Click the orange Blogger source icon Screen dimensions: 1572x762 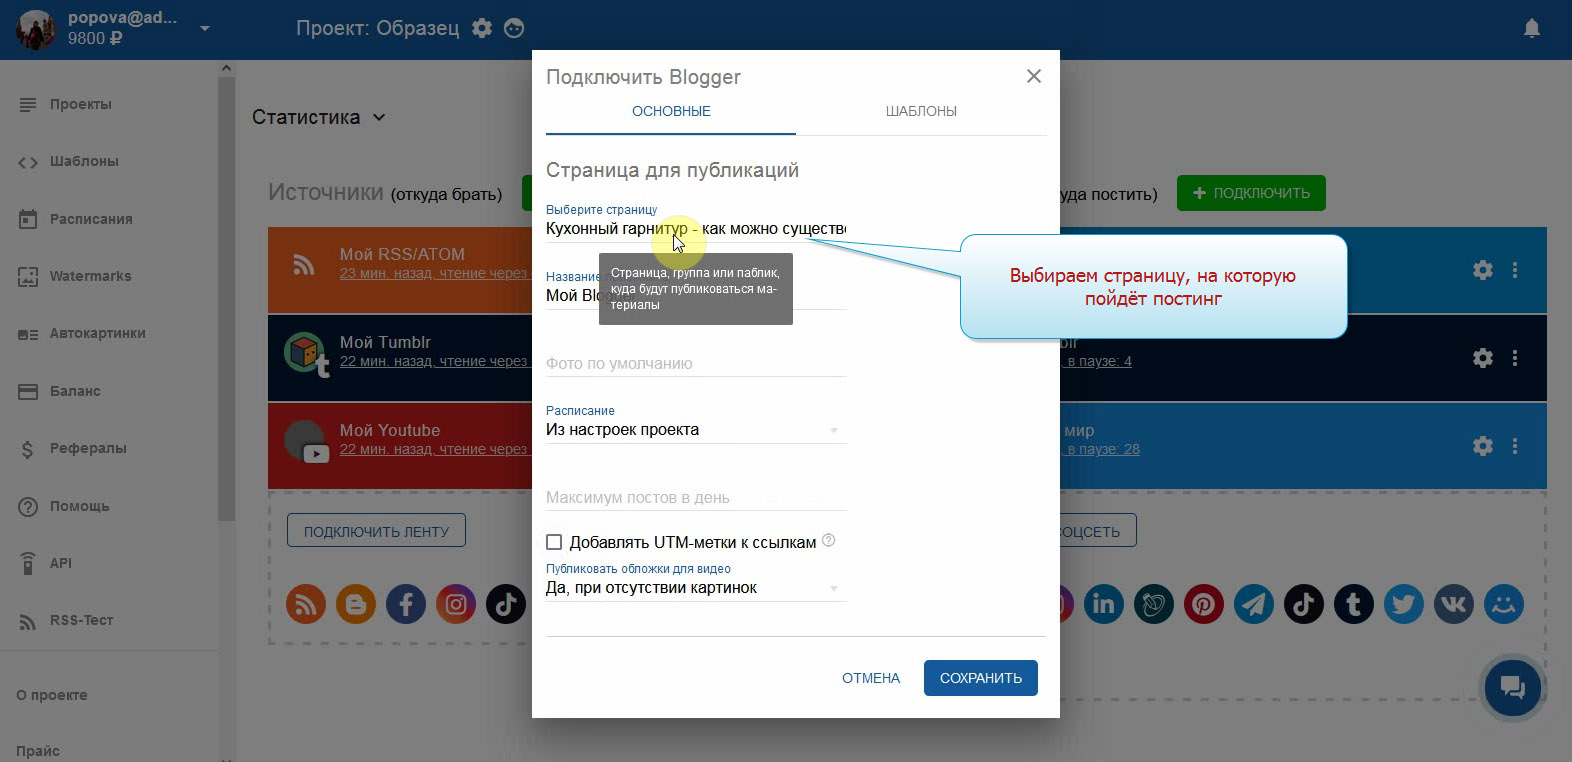pos(356,604)
